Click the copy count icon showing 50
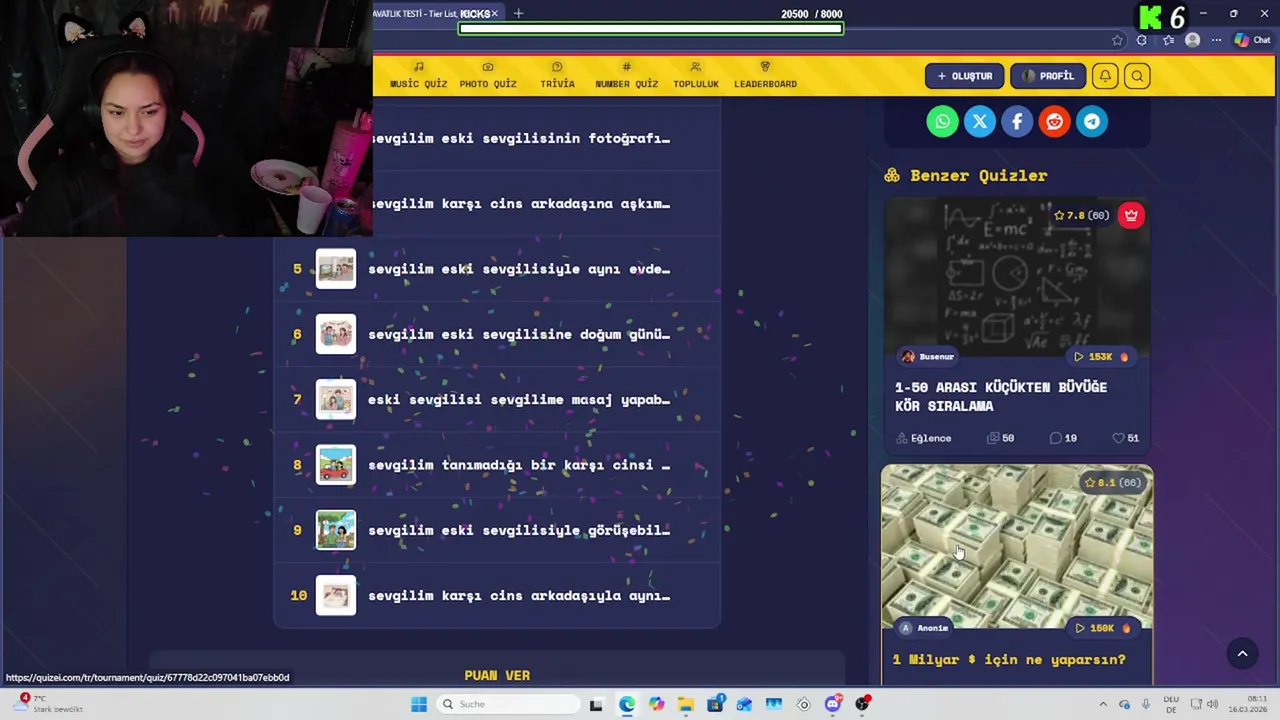This screenshot has height=720, width=1280. (1000, 438)
